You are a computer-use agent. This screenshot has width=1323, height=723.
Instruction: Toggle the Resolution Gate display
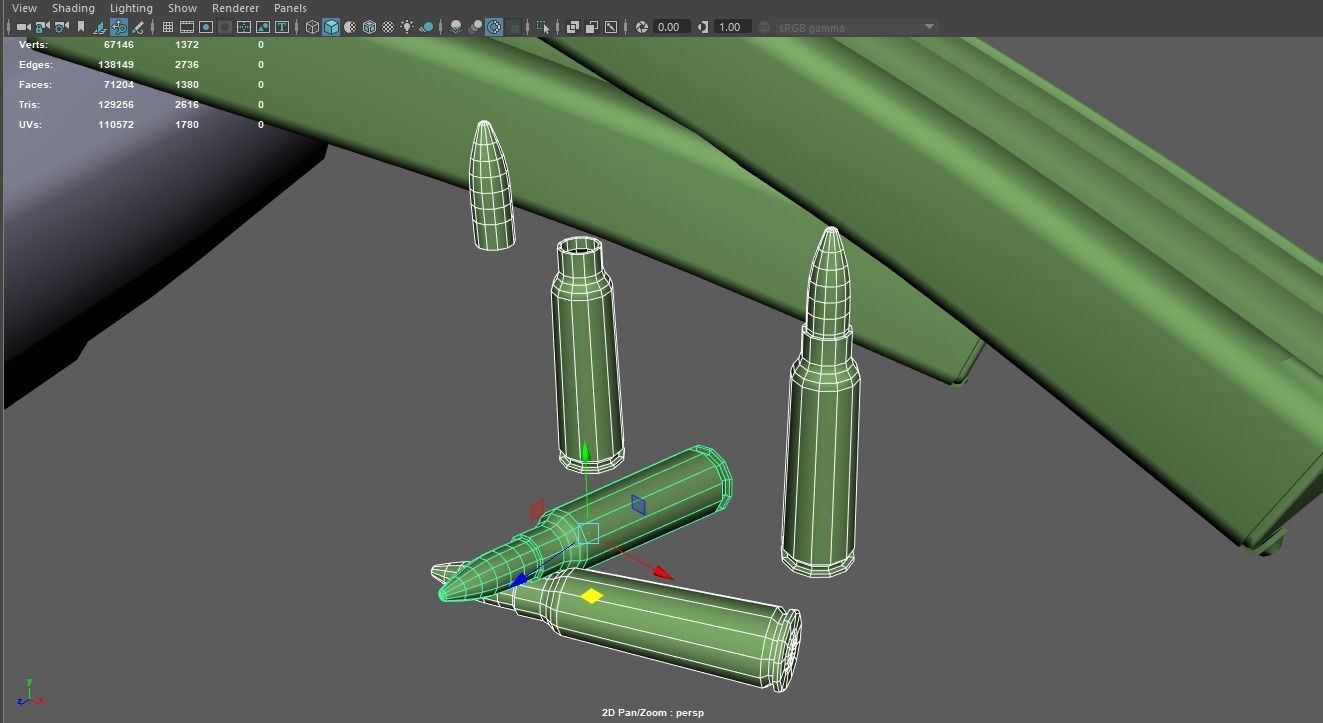pyautogui.click(x=206, y=27)
